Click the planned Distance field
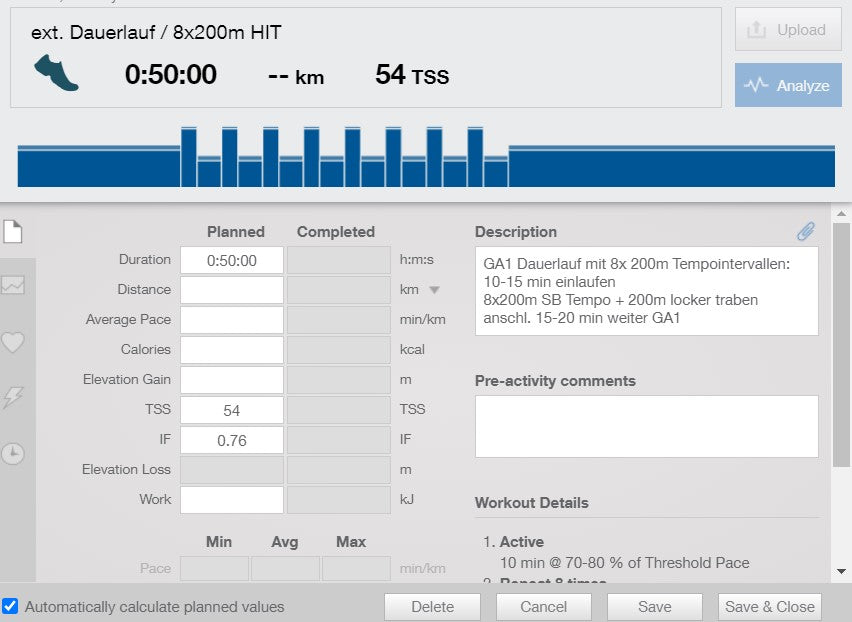This screenshot has width=852, height=622. point(231,289)
